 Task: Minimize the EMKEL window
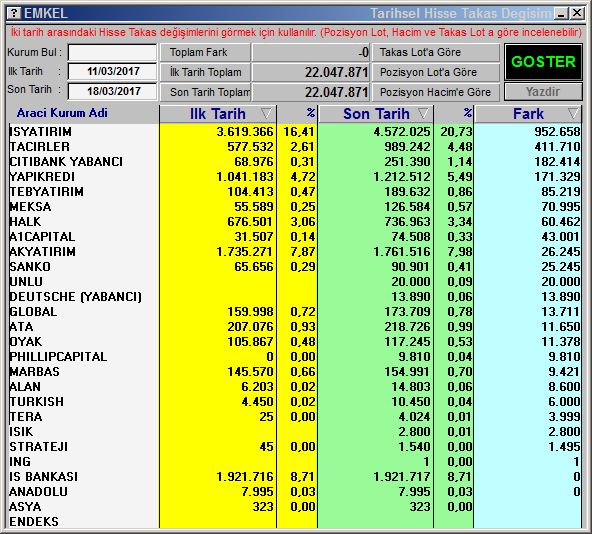[x=561, y=14]
